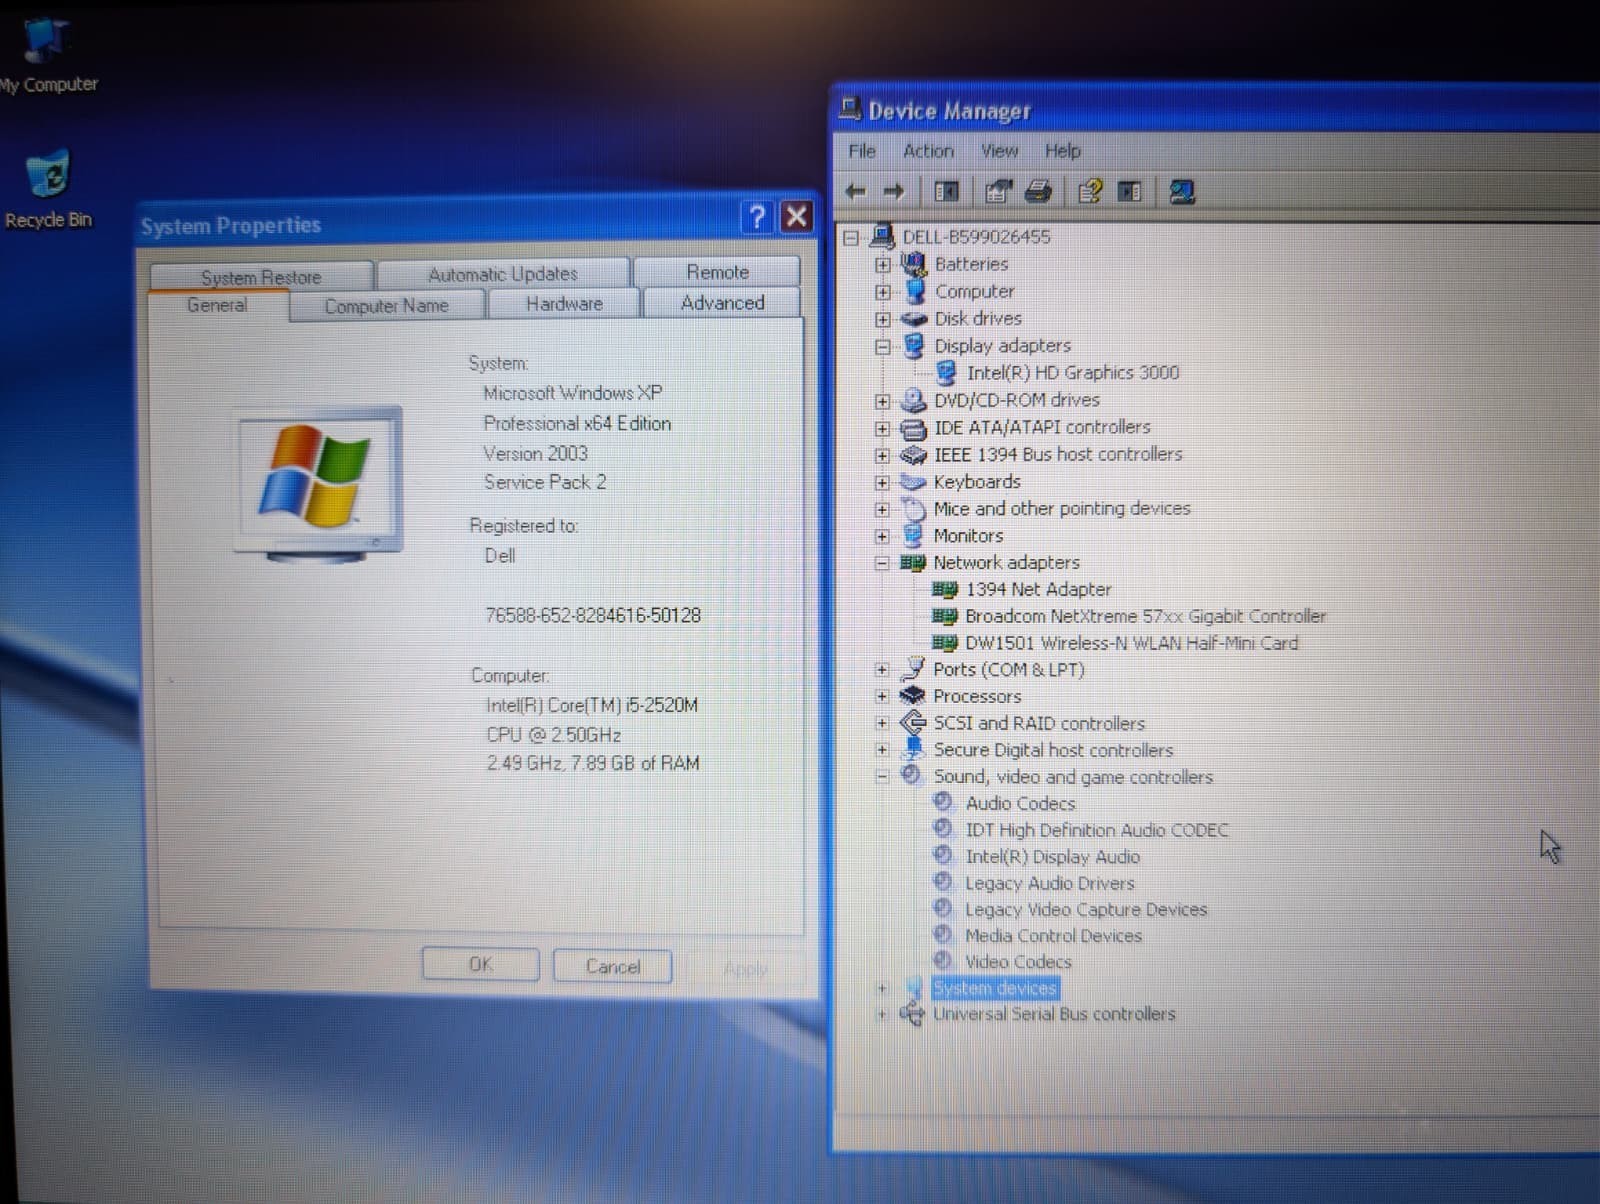Select Broadcom NetXtreme 57xx Gigabit Controller

(1145, 616)
